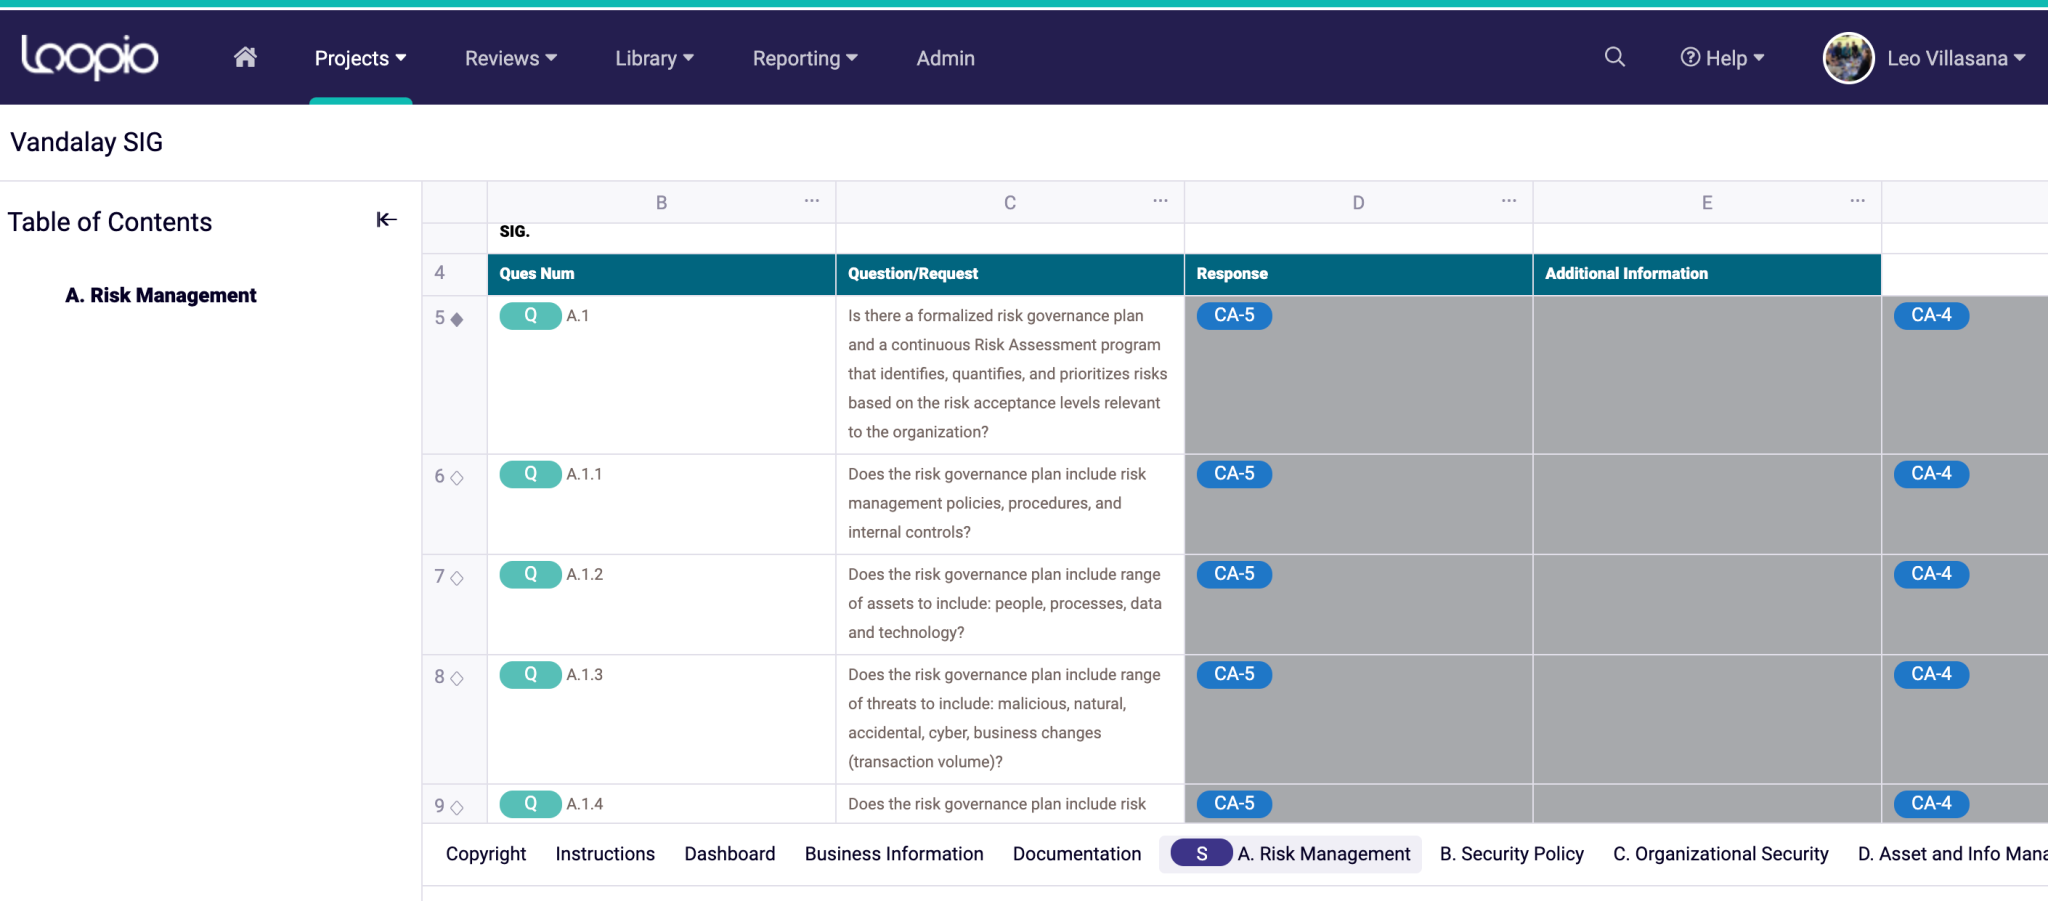This screenshot has width=2048, height=901.
Task: Expand the Projects dropdown menu
Action: (360, 58)
